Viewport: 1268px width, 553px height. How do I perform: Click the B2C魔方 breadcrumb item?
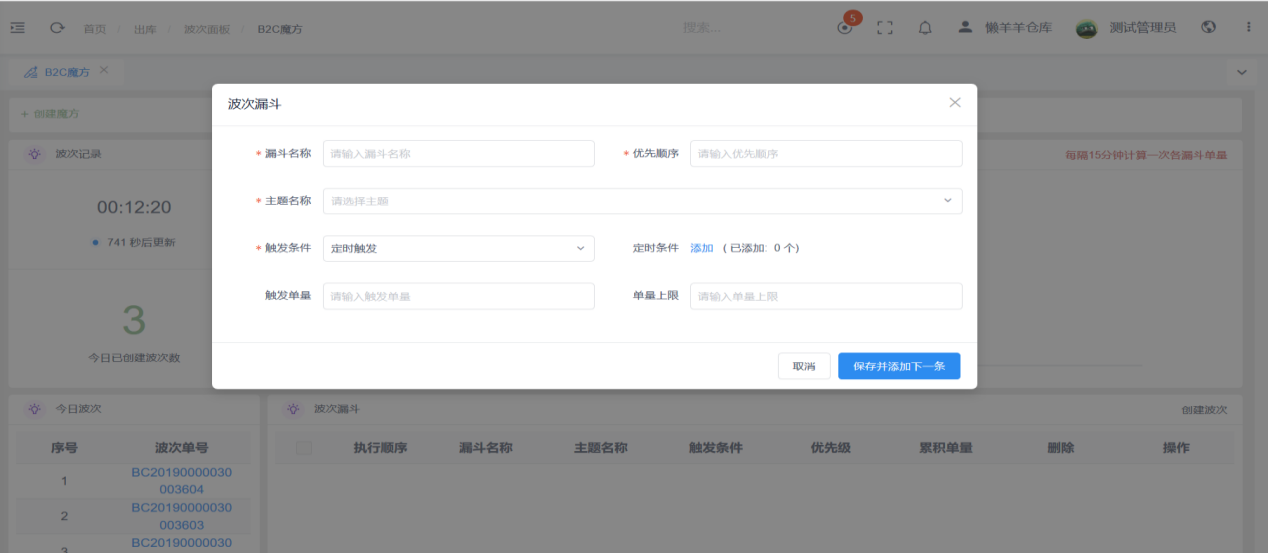coord(280,29)
